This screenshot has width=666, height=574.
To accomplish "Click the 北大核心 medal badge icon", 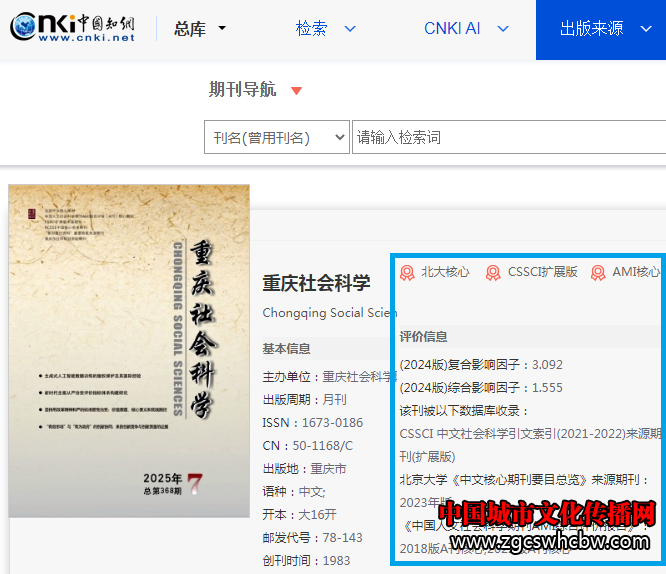I will [407, 272].
